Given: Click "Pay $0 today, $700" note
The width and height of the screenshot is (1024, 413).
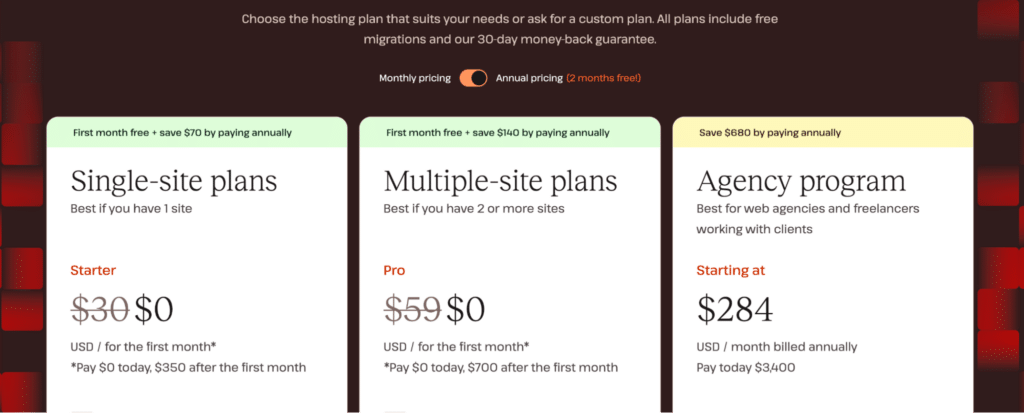Looking at the screenshot, I should (501, 367).
